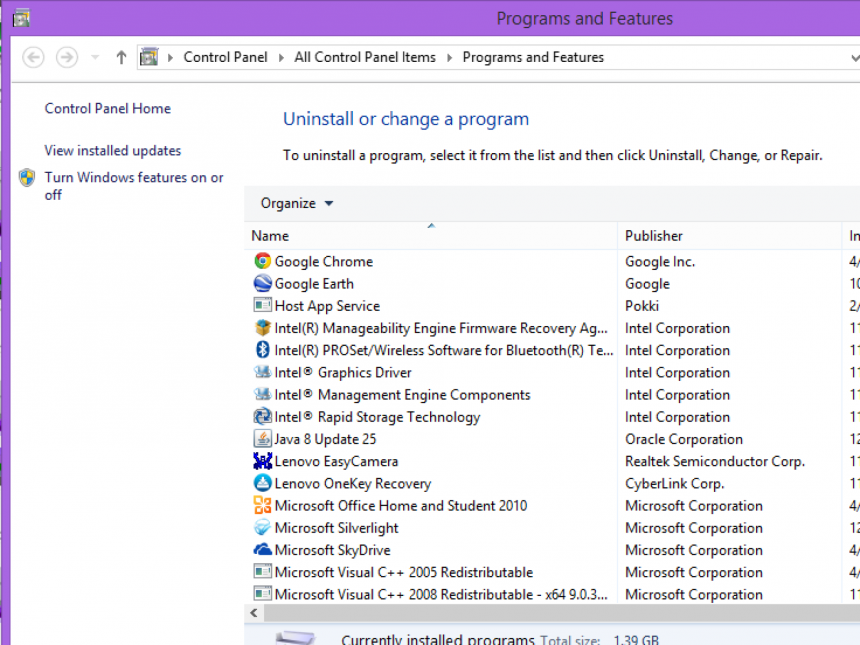The image size is (860, 645).
Task: Open the View installed updates link
Action: (x=112, y=151)
